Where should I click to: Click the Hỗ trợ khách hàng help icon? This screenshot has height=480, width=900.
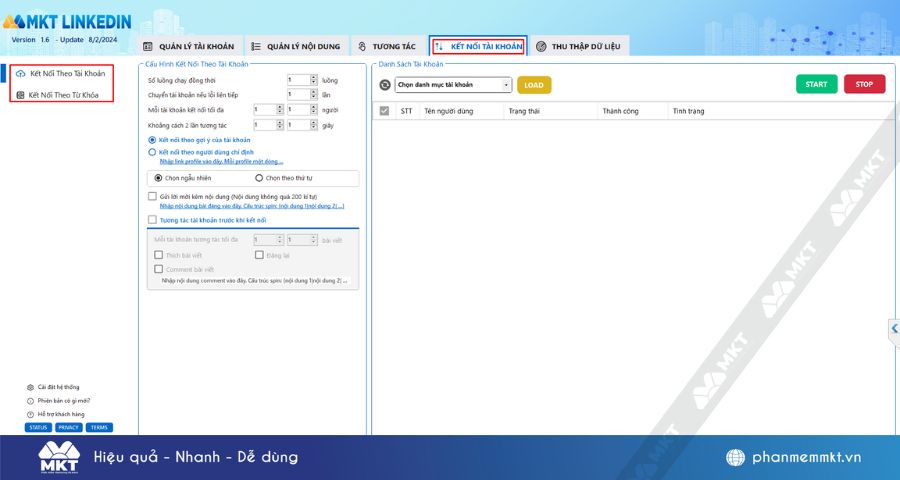coord(30,415)
